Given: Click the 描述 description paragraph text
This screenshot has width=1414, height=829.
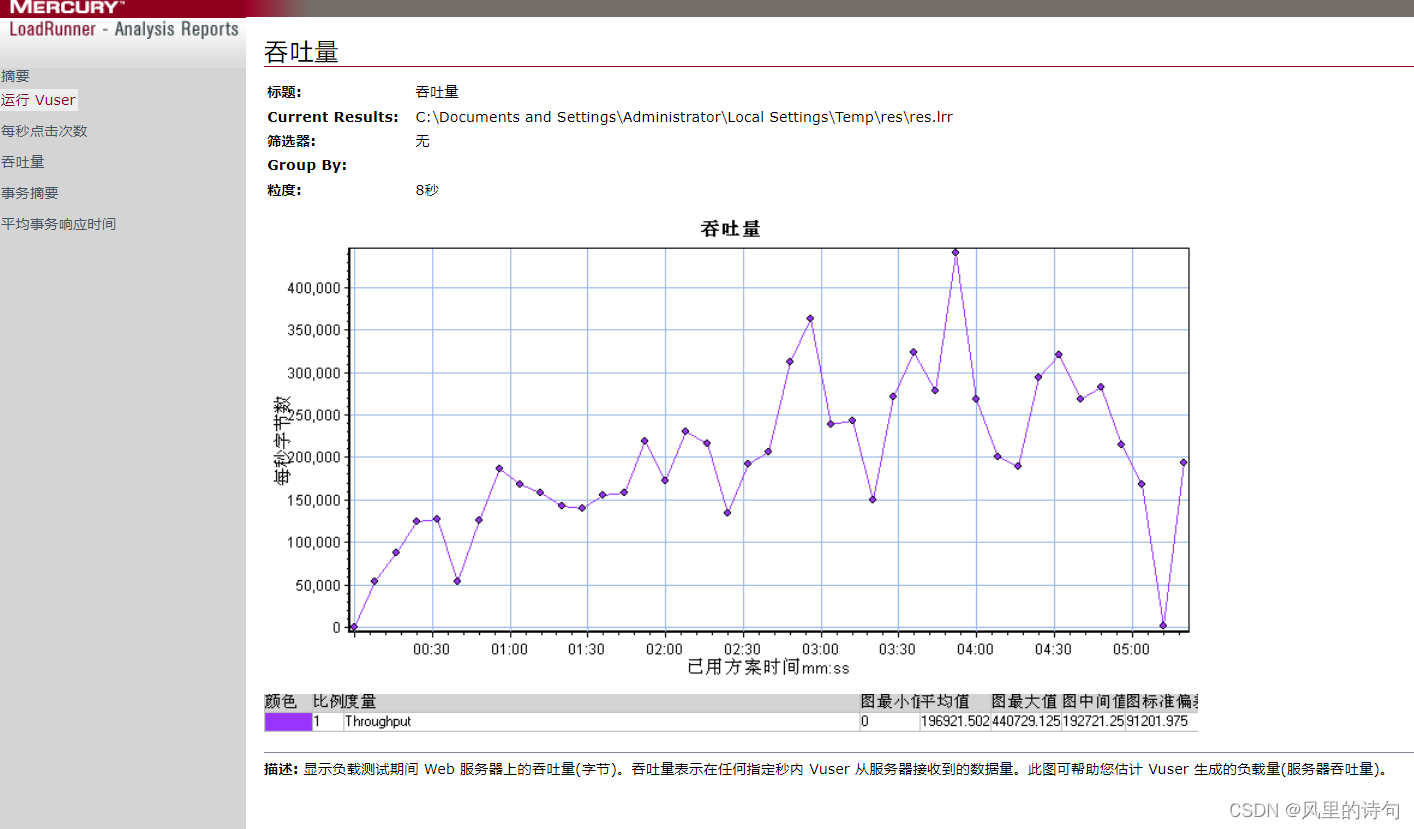Looking at the screenshot, I should click(827, 770).
